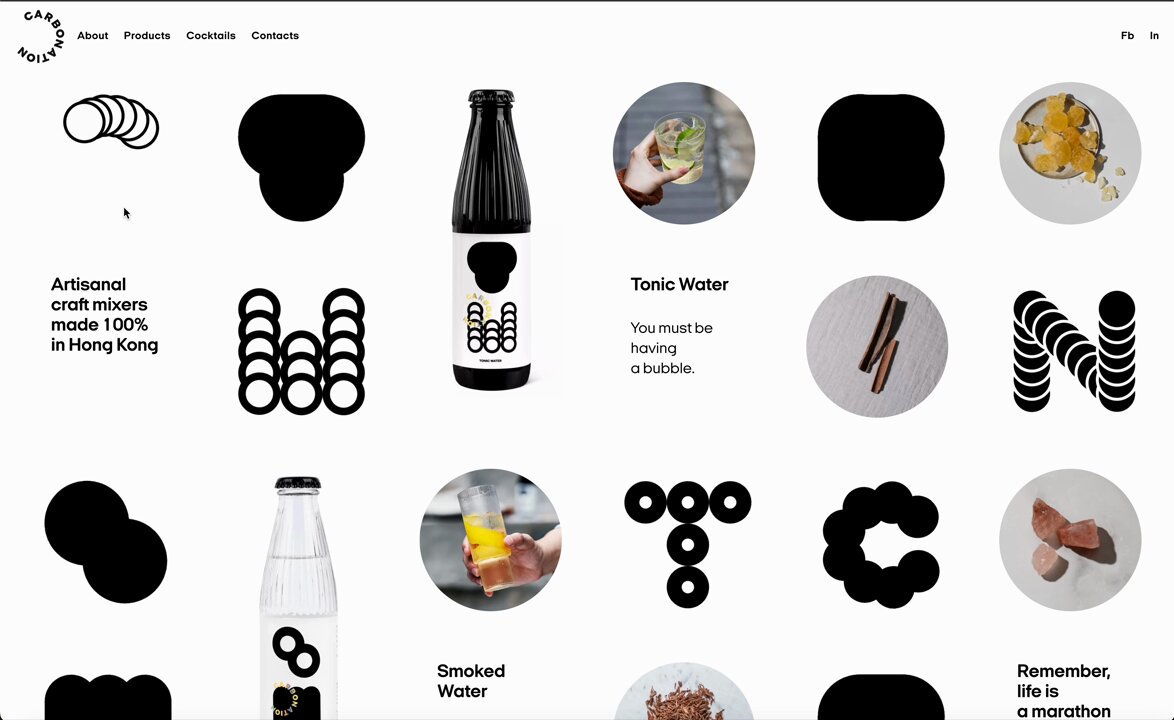The image size is (1174, 720).
Task: Open the hand holding mint drink photo
Action: [x=684, y=153]
